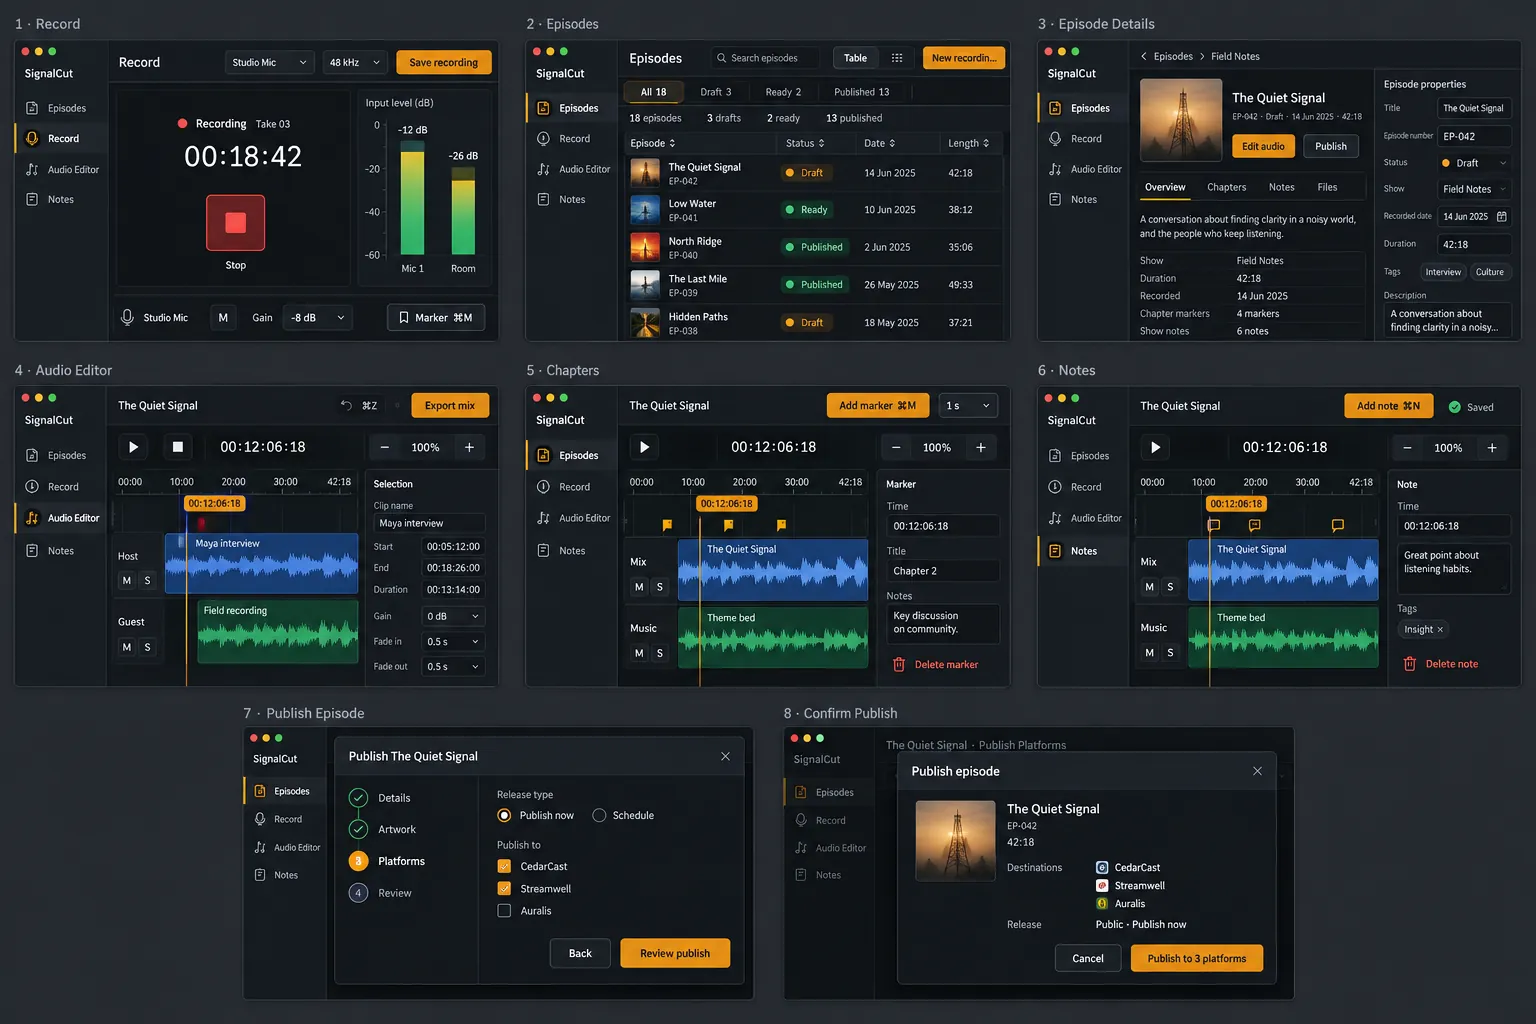Click the grid view icon in Episodes window
The width and height of the screenshot is (1536, 1024).
(897, 58)
